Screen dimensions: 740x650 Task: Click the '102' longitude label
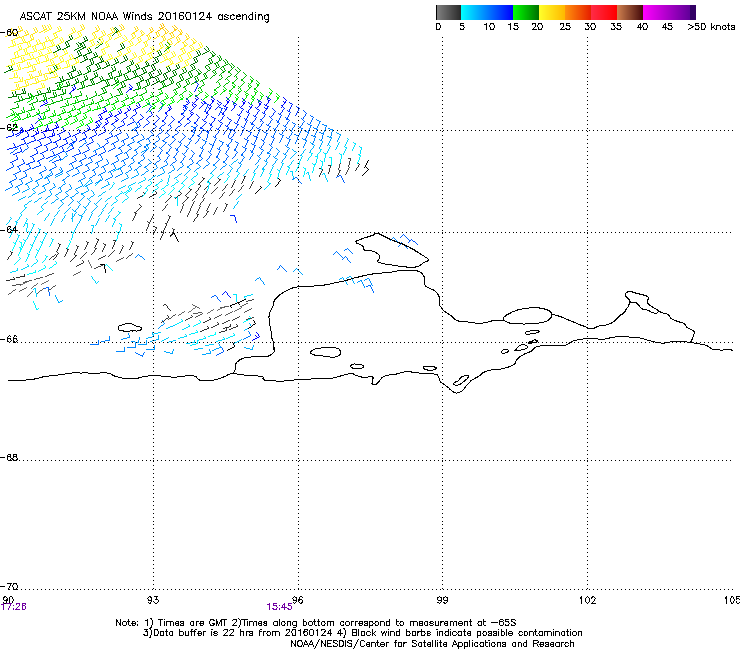pos(587,600)
